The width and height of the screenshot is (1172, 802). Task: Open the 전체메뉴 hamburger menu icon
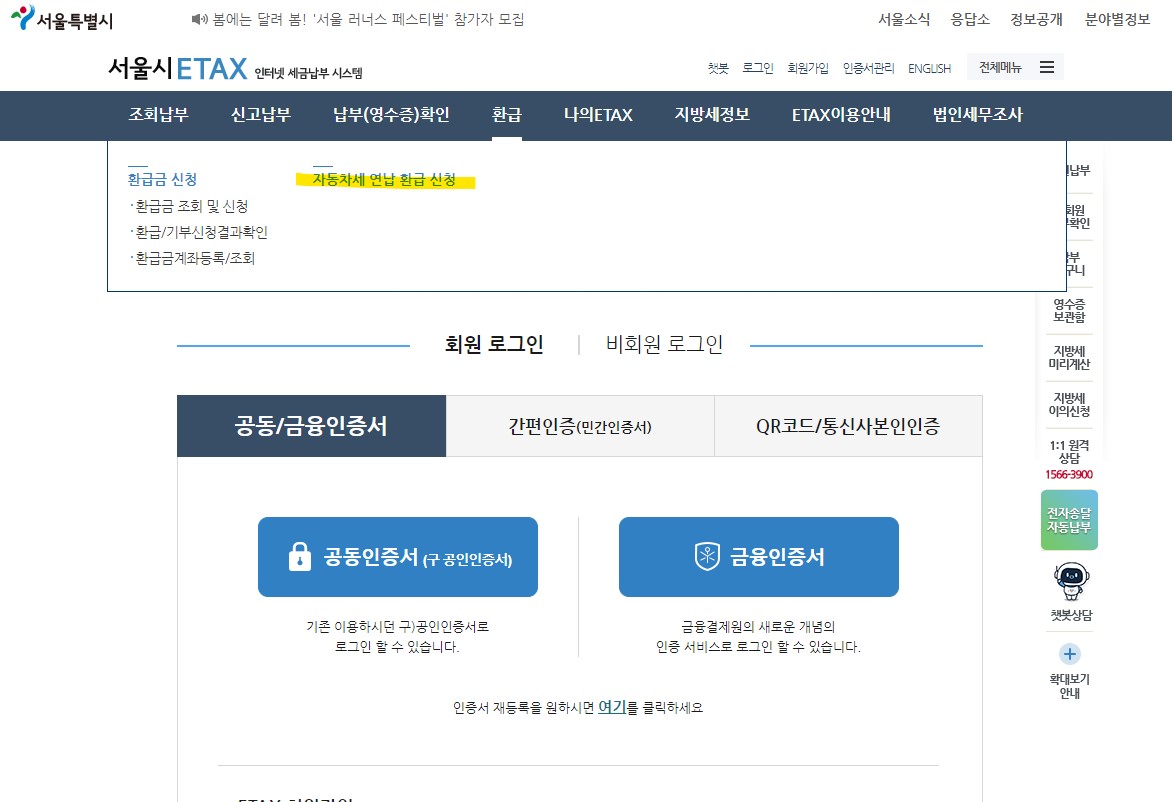pyautogui.click(x=1047, y=66)
